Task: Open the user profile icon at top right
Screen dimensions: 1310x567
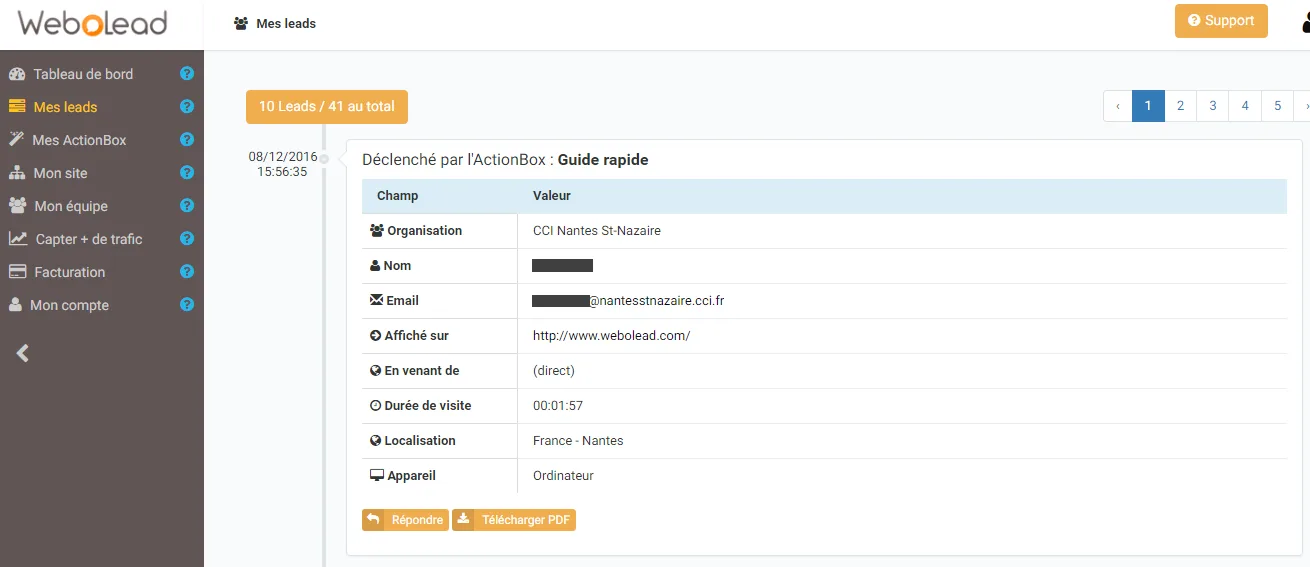Action: click(1304, 21)
